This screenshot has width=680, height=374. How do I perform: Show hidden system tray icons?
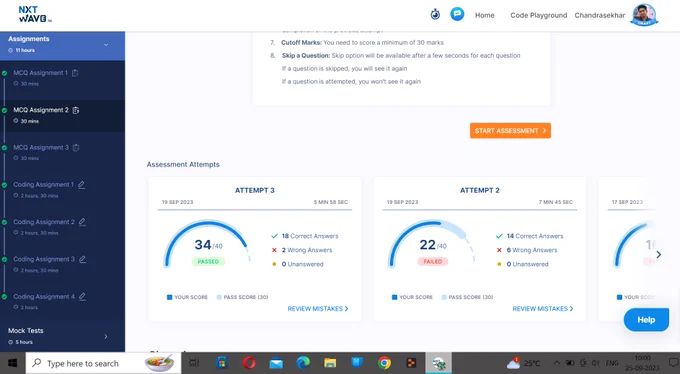coord(556,363)
